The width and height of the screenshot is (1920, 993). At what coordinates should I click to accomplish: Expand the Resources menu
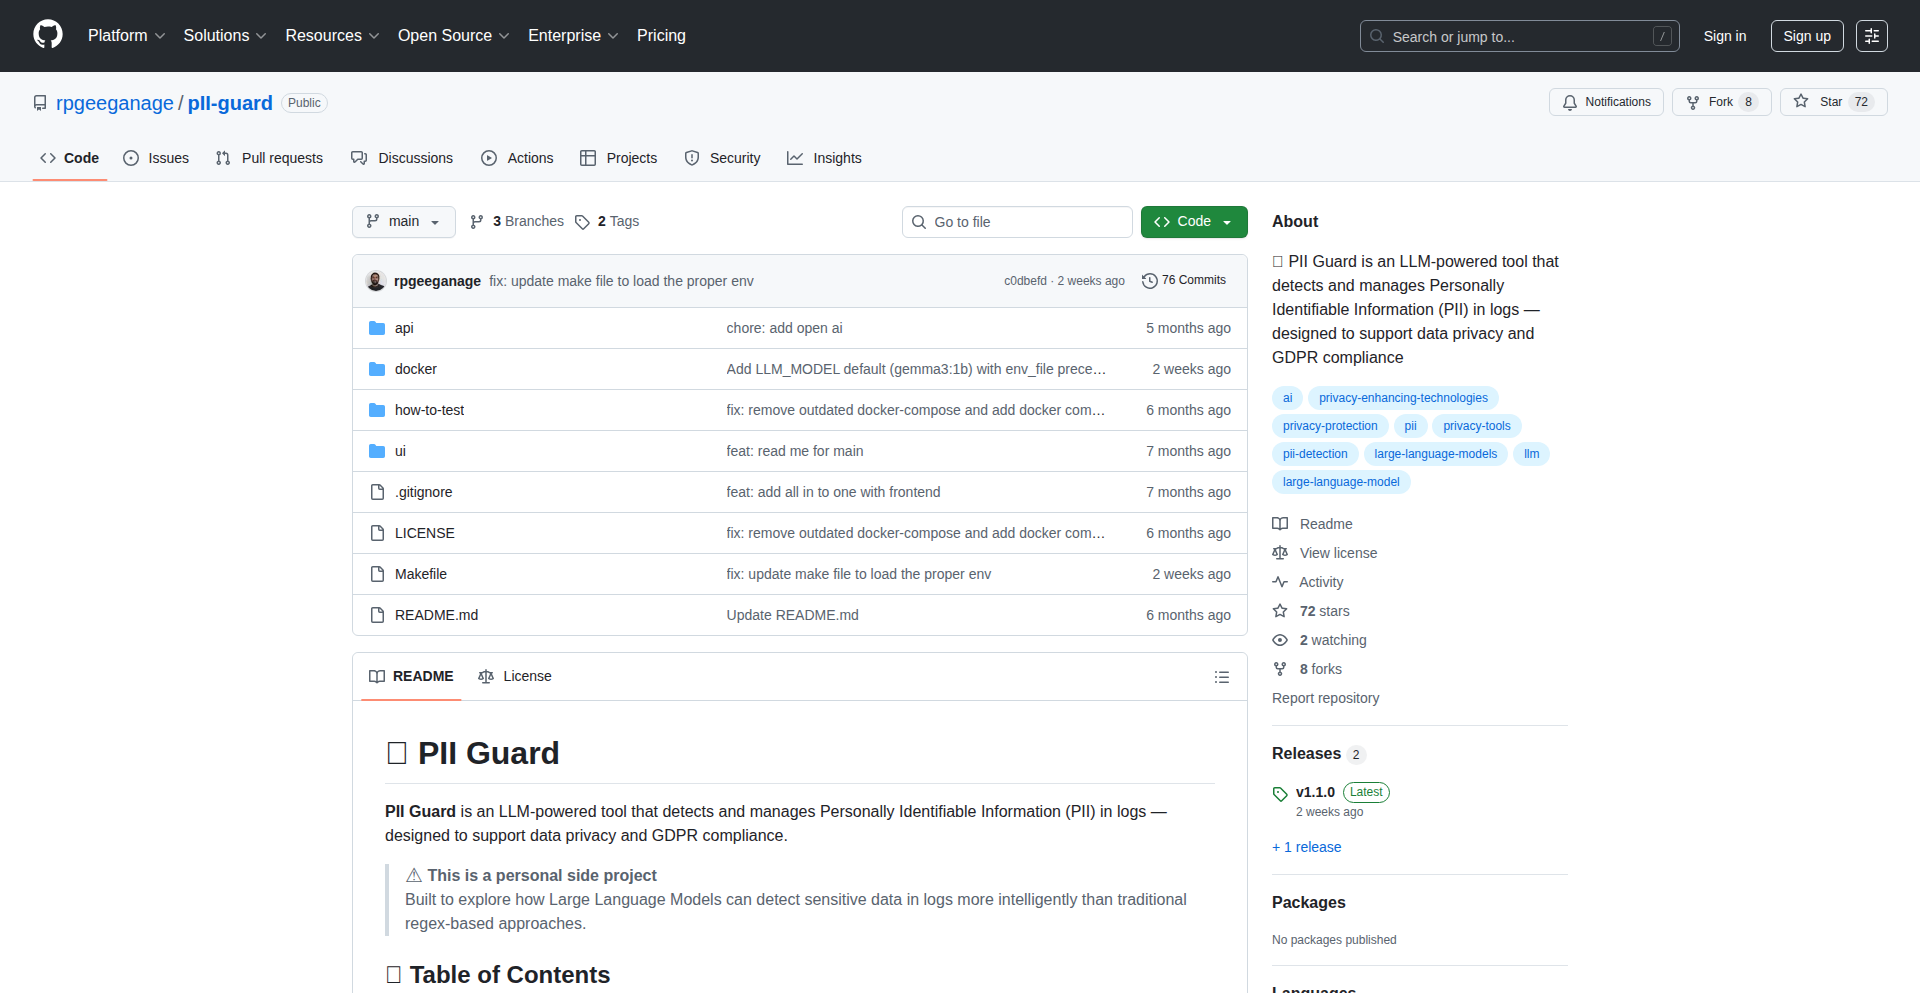(x=332, y=36)
